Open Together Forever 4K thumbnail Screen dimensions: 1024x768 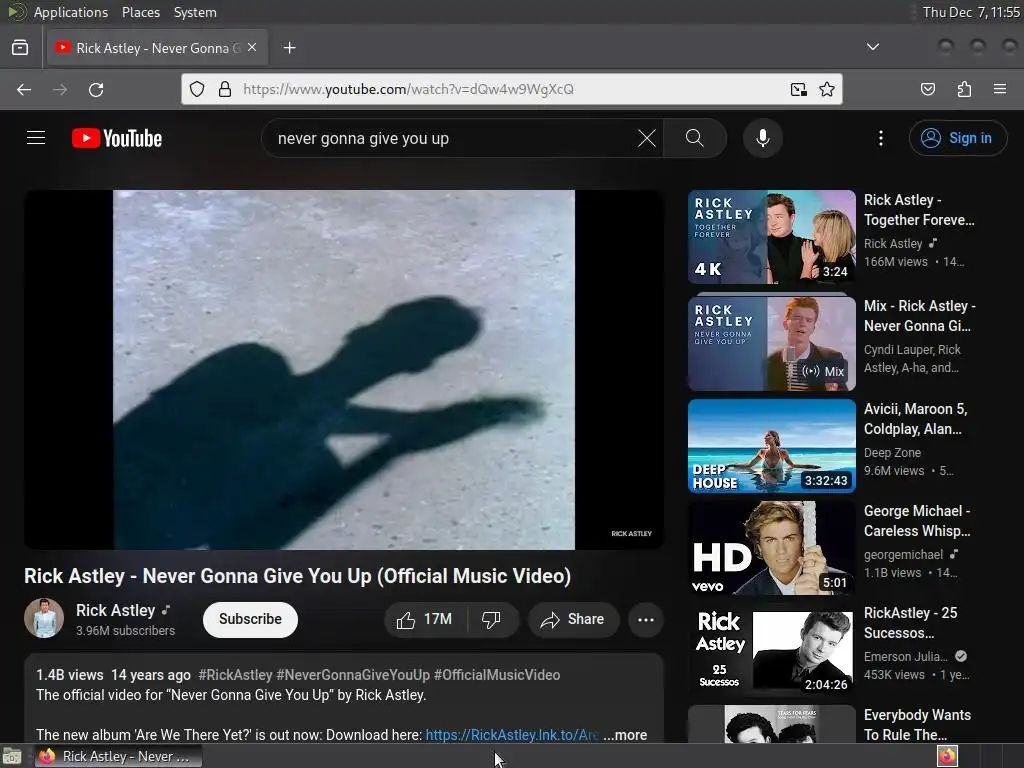click(771, 236)
